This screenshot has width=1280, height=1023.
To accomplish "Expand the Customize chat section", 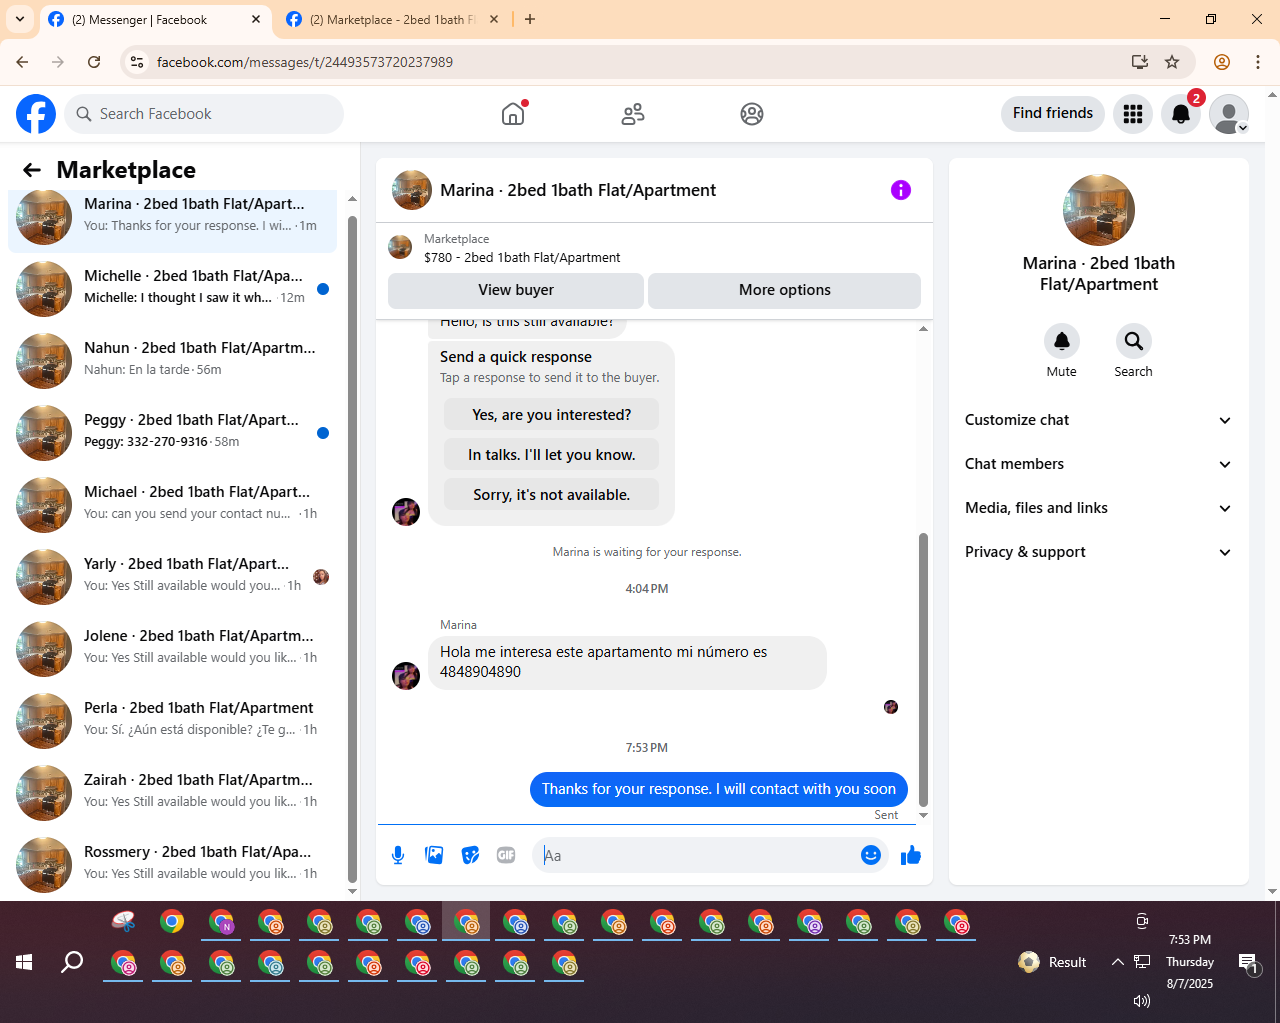I will click(1099, 420).
